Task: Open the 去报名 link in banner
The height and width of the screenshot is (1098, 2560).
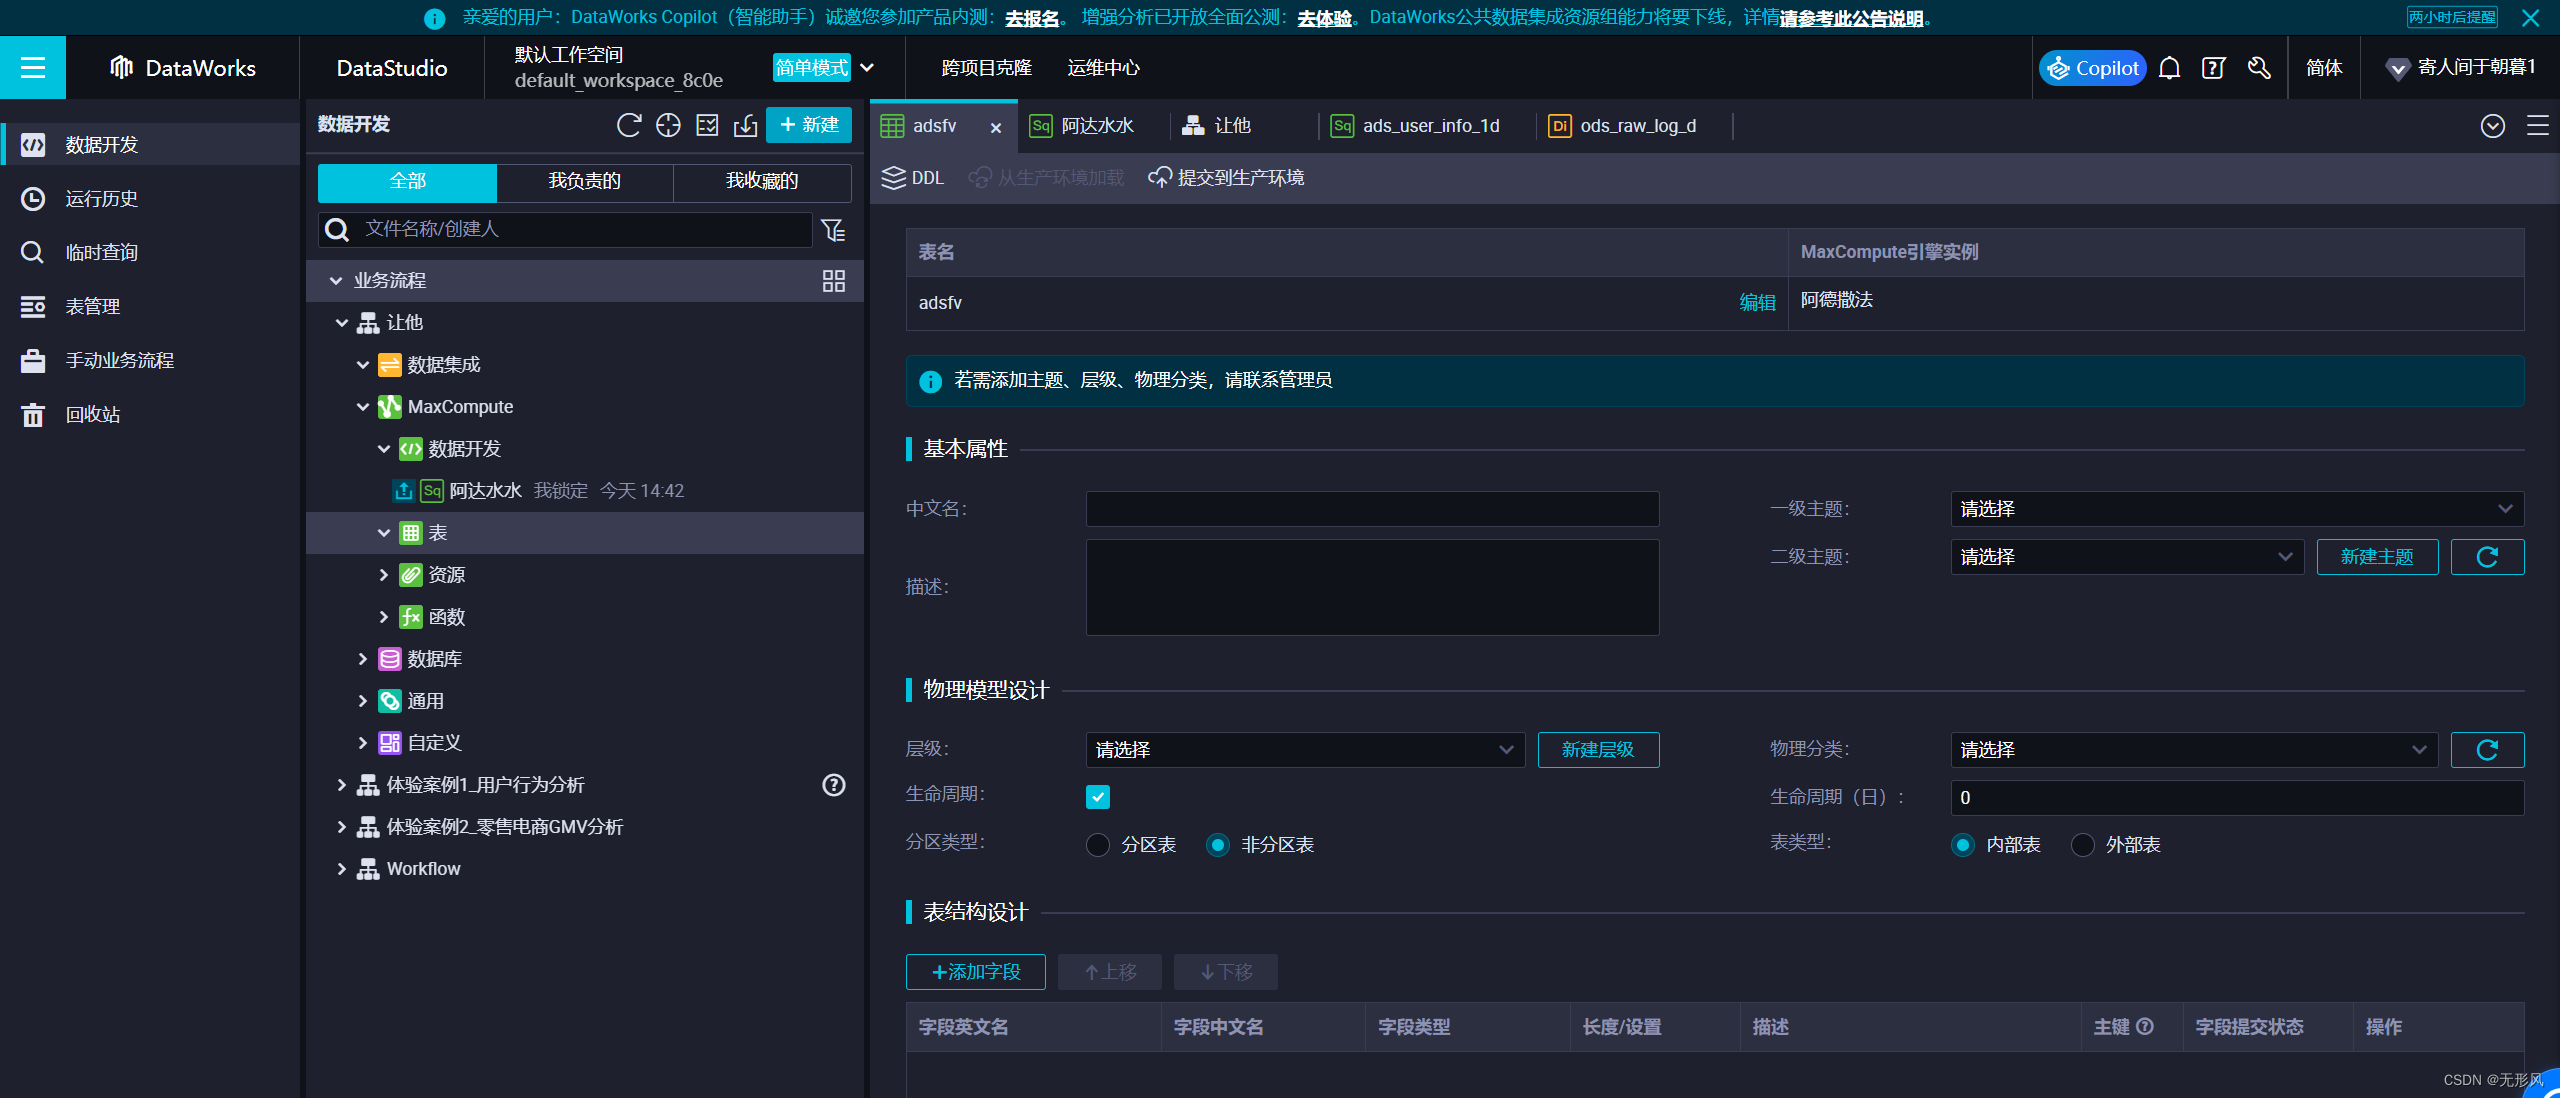Action: (x=1031, y=18)
